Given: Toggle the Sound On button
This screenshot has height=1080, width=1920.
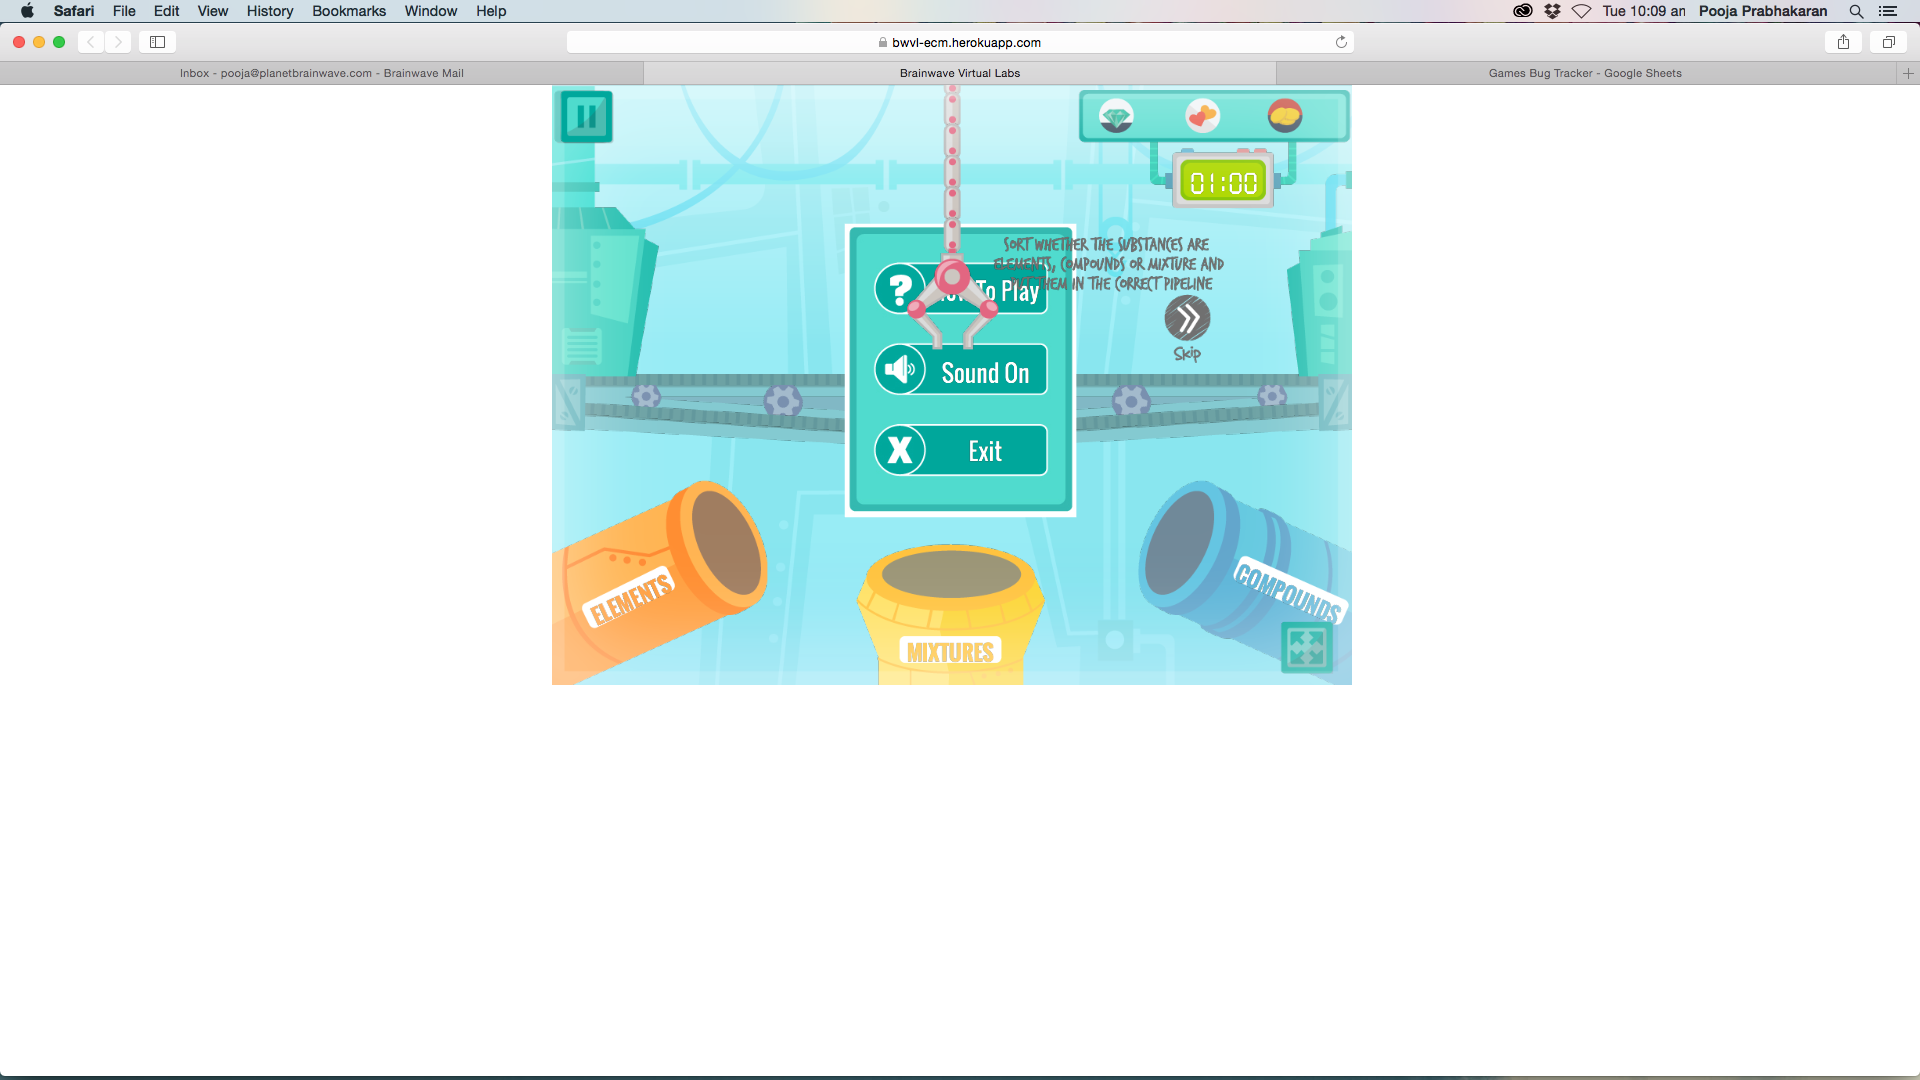Looking at the screenshot, I should coord(961,370).
